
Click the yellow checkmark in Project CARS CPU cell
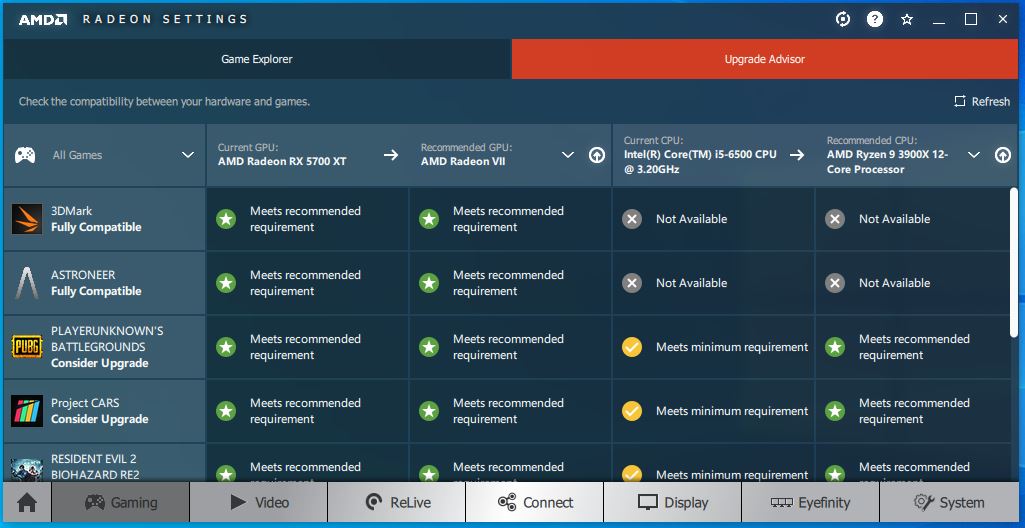coord(631,411)
